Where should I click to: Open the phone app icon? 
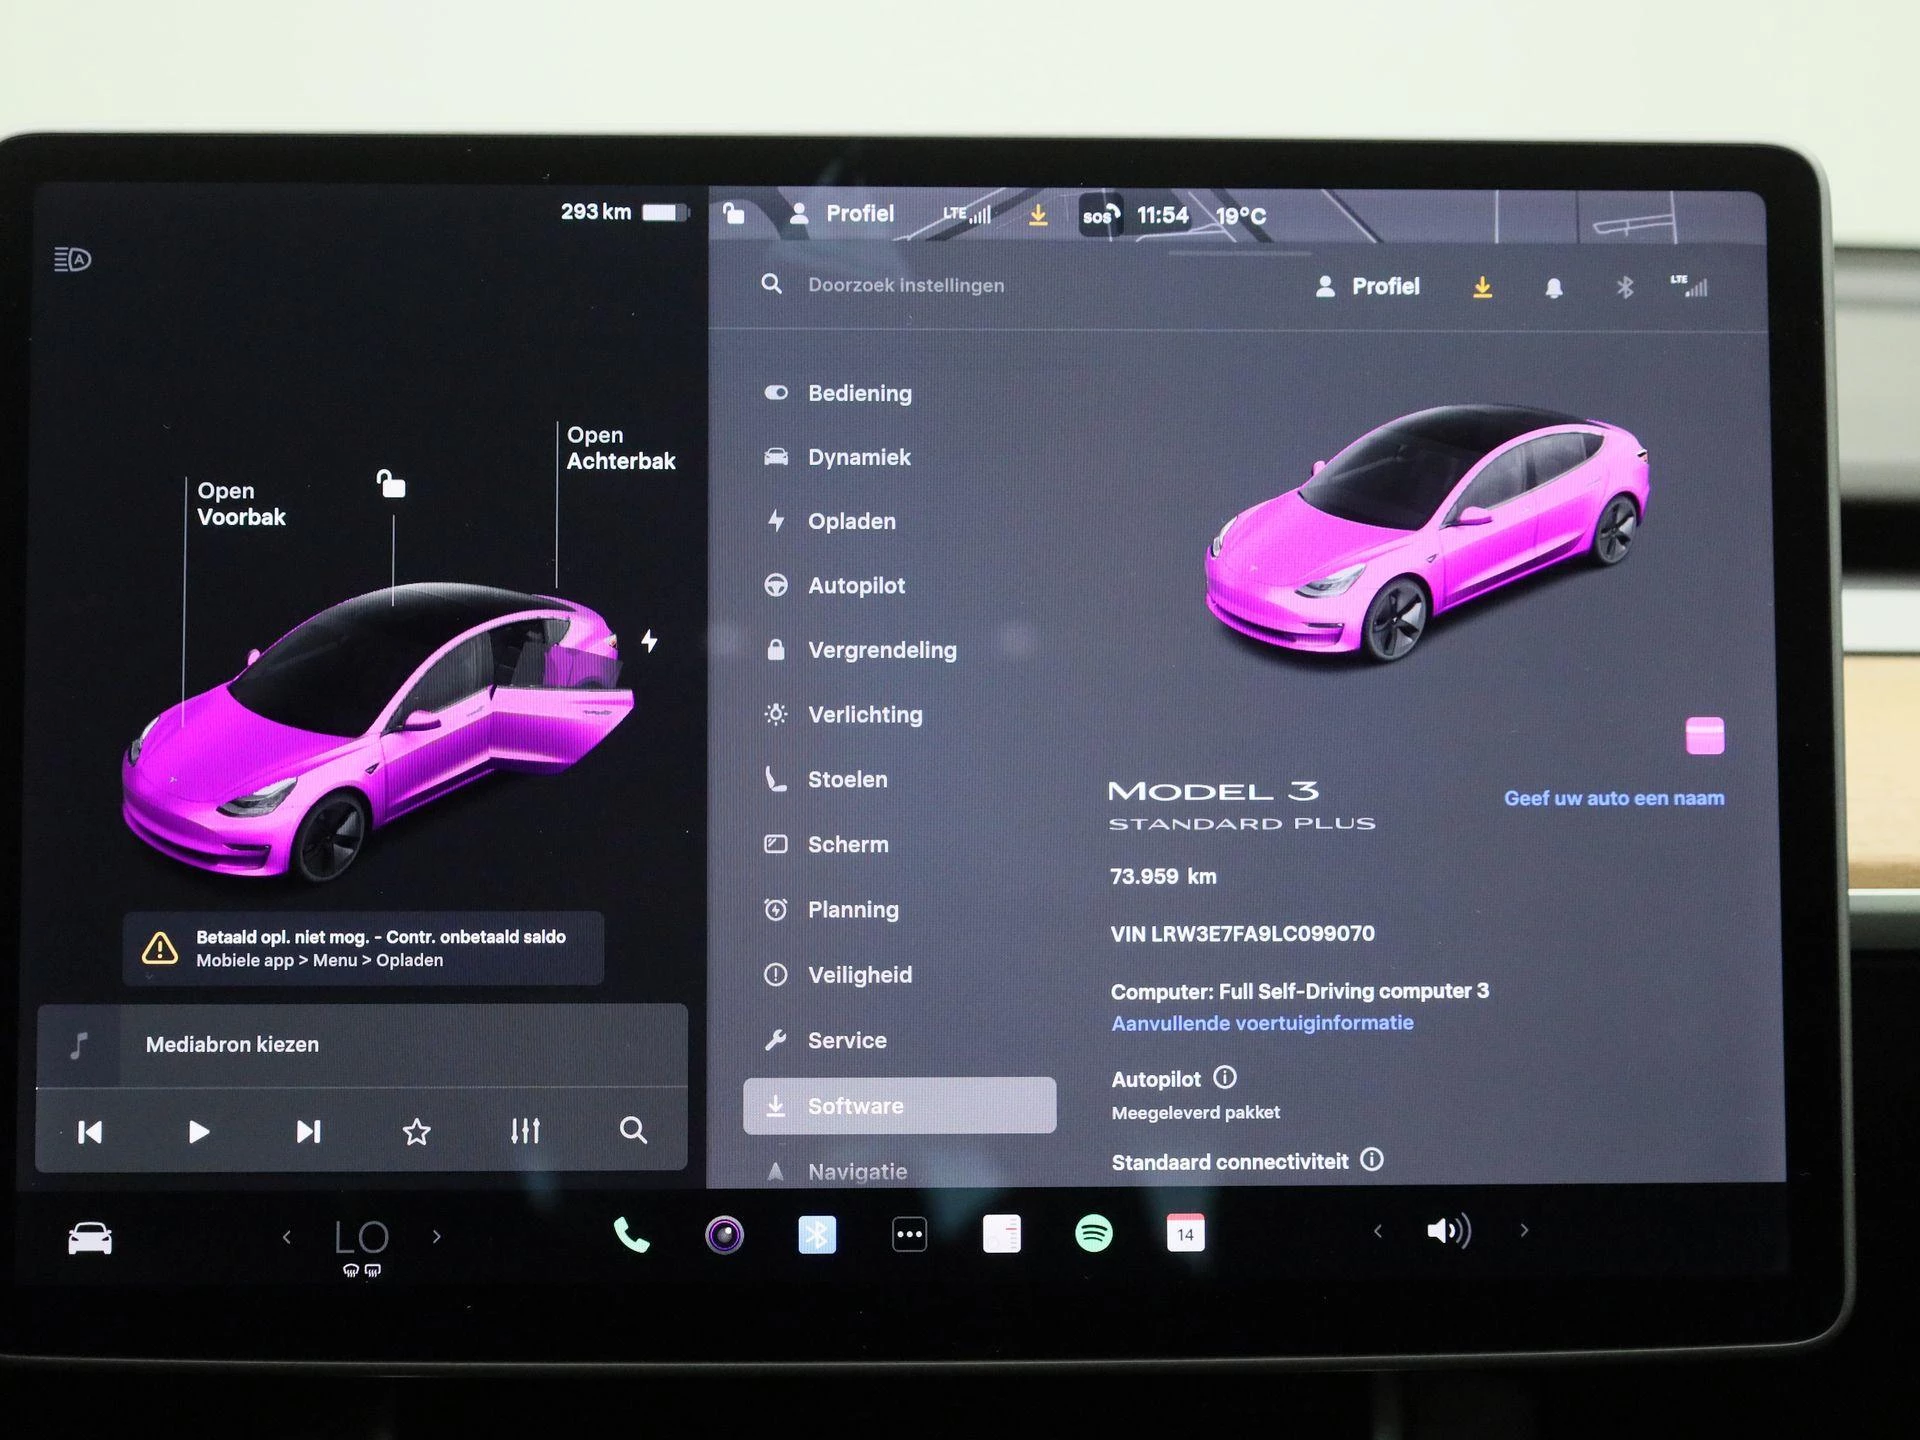(631, 1235)
